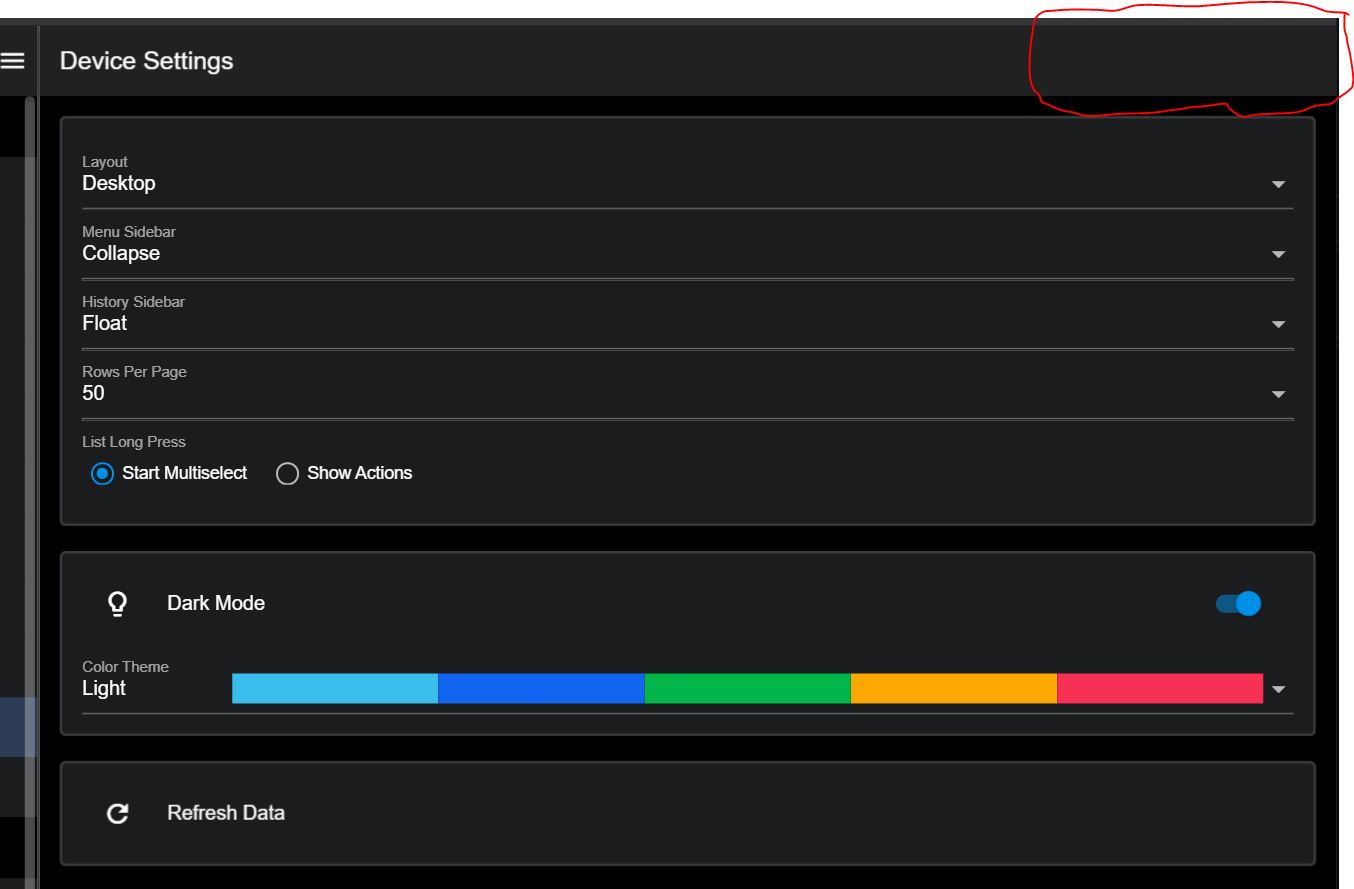Select the green theme swatch
The width and height of the screenshot is (1354, 889).
pyautogui.click(x=748, y=688)
